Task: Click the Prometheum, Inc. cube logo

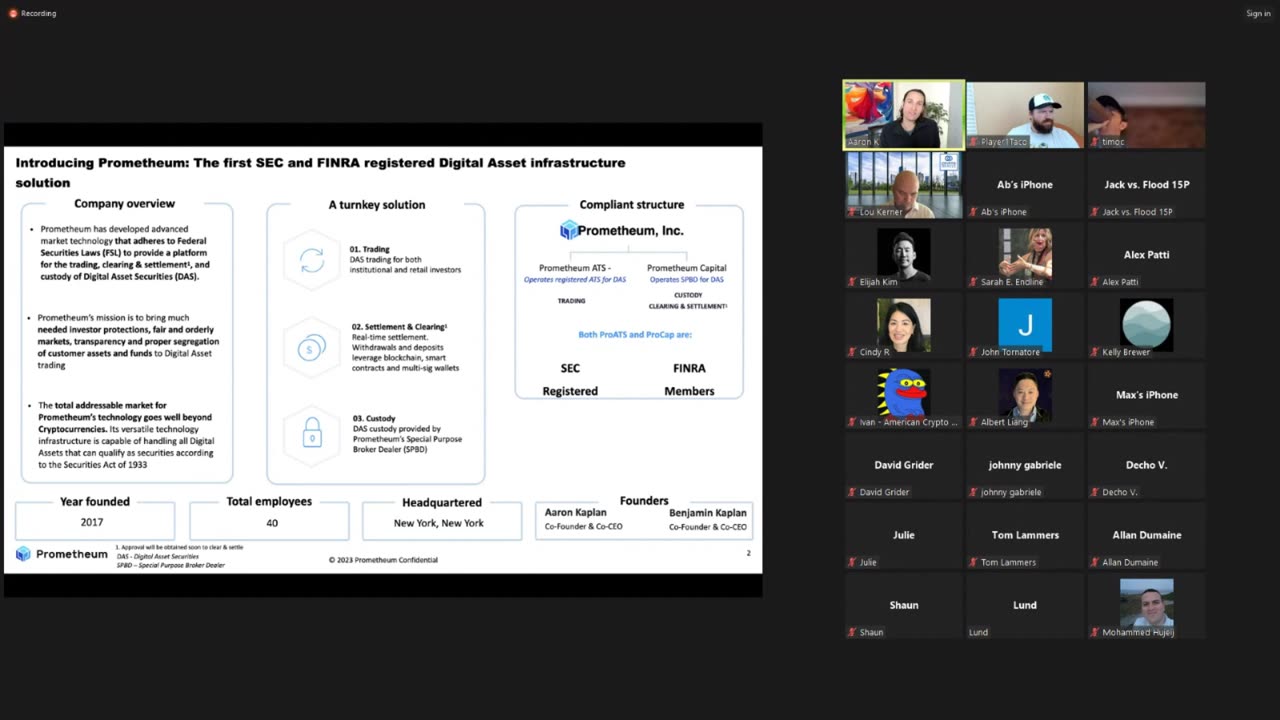Action: (x=569, y=231)
